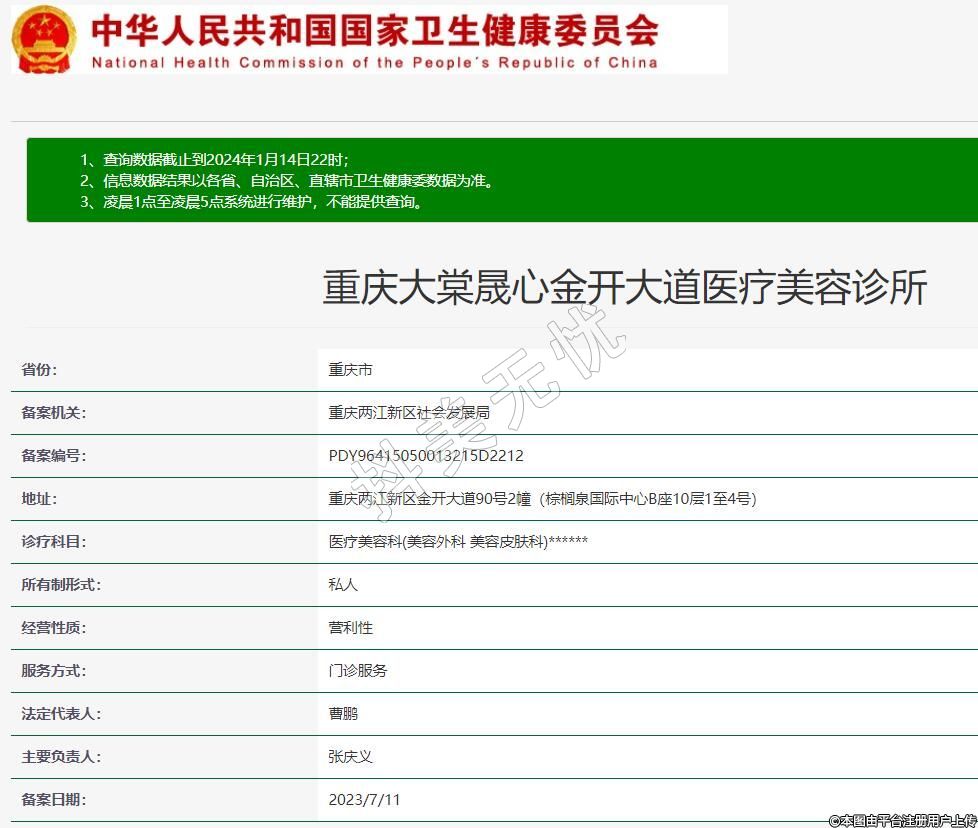Image resolution: width=978 pixels, height=828 pixels.
Task: Click the main person in charge 张庆义
Action: (350, 757)
